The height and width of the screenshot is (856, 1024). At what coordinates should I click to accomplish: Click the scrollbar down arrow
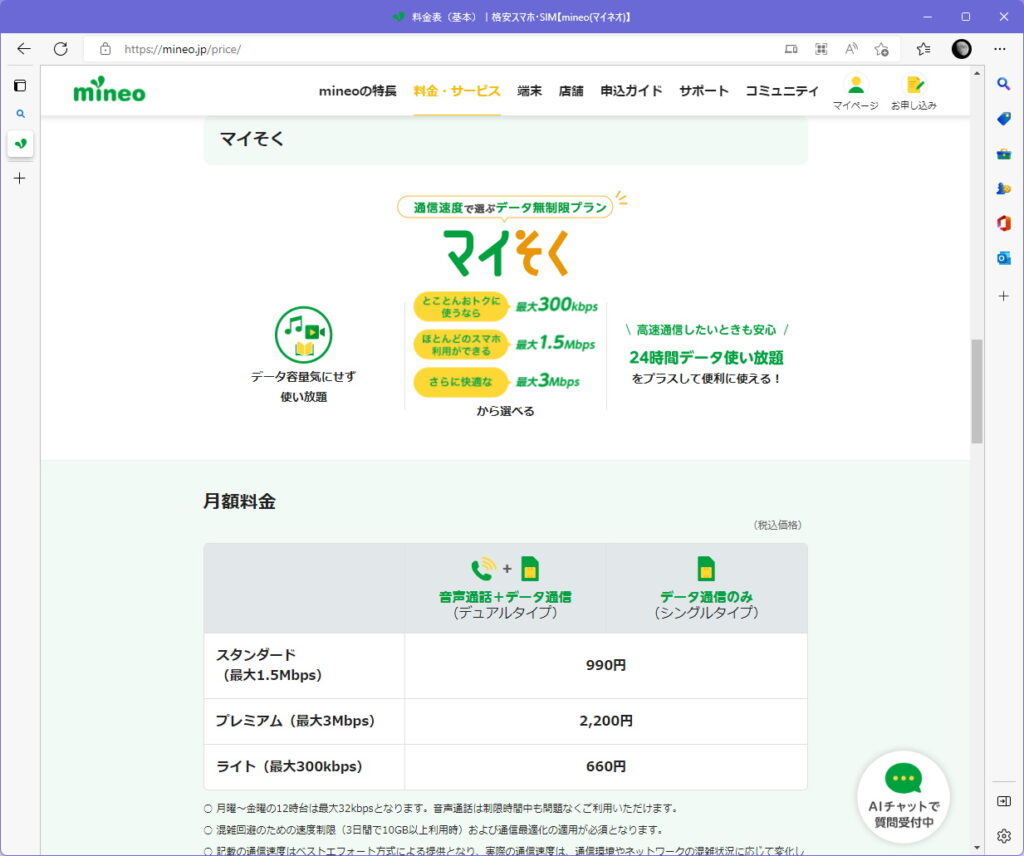977,848
